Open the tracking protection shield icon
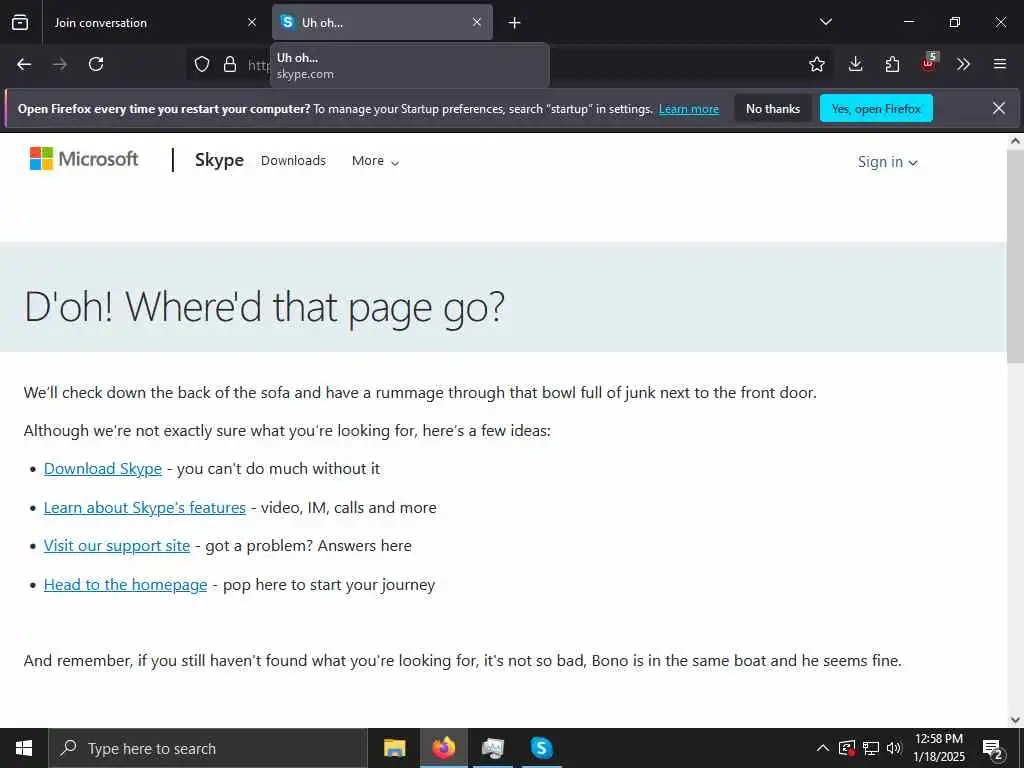 tap(202, 64)
